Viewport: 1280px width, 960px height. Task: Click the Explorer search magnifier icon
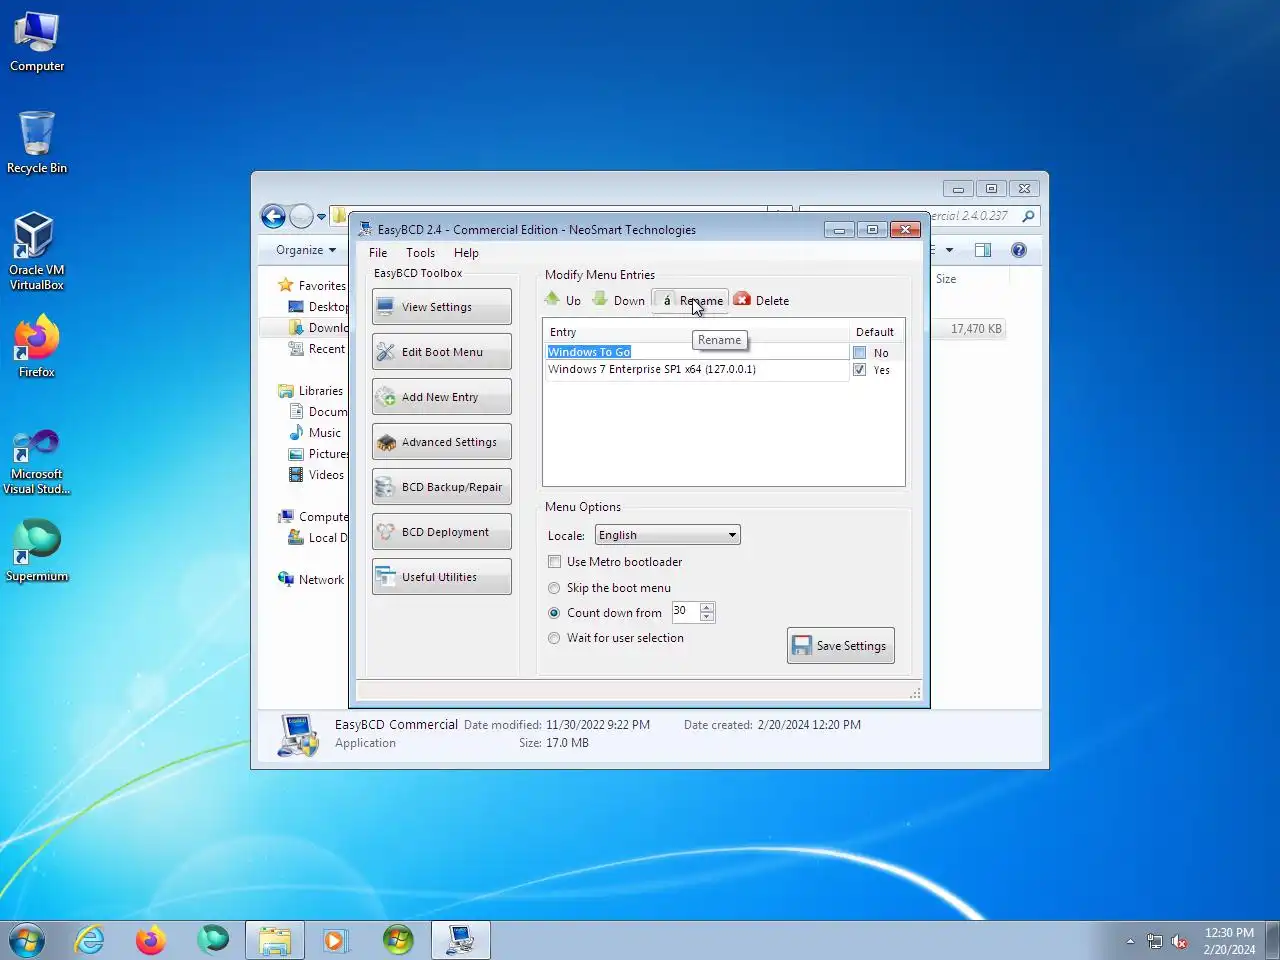click(x=1028, y=216)
